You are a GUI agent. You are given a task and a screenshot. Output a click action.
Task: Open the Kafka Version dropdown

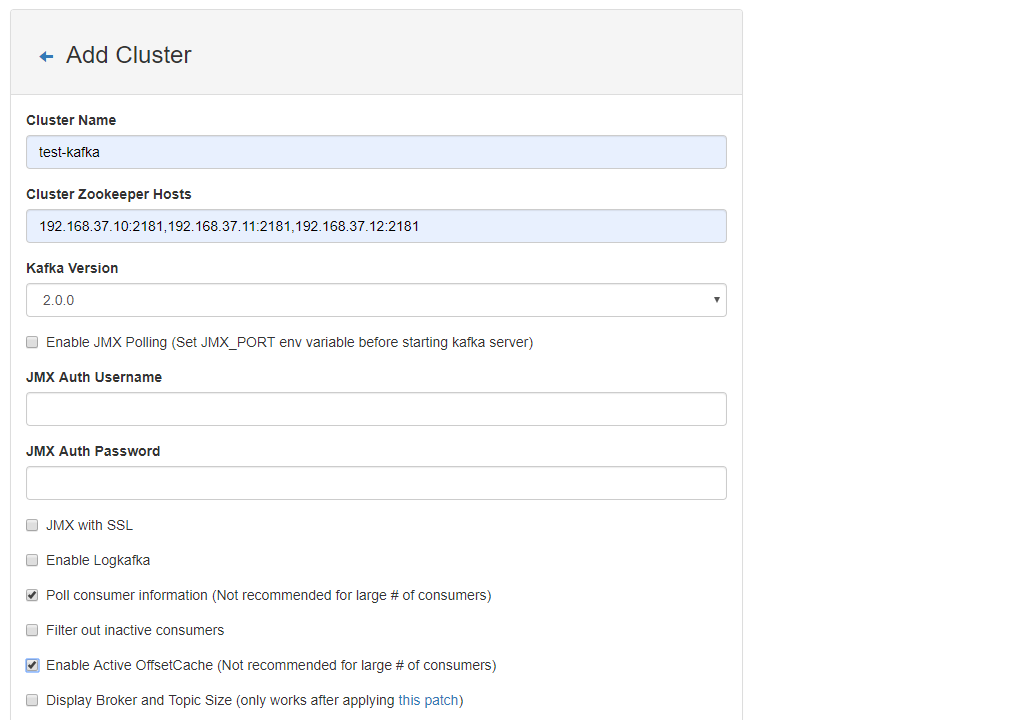point(376,300)
